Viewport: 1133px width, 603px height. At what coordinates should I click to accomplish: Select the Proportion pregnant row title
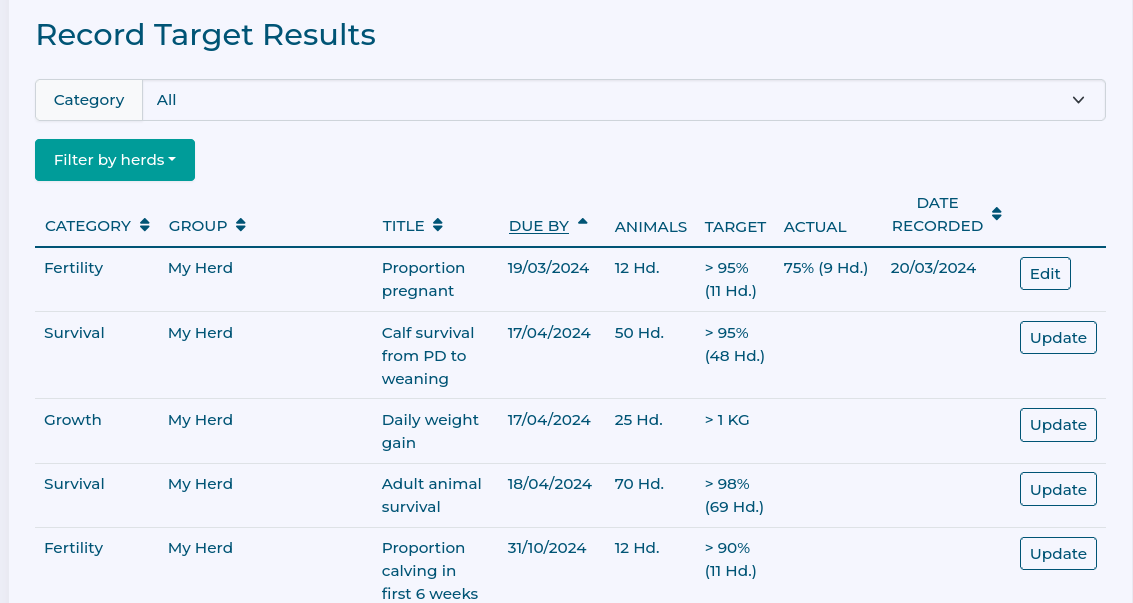[423, 279]
